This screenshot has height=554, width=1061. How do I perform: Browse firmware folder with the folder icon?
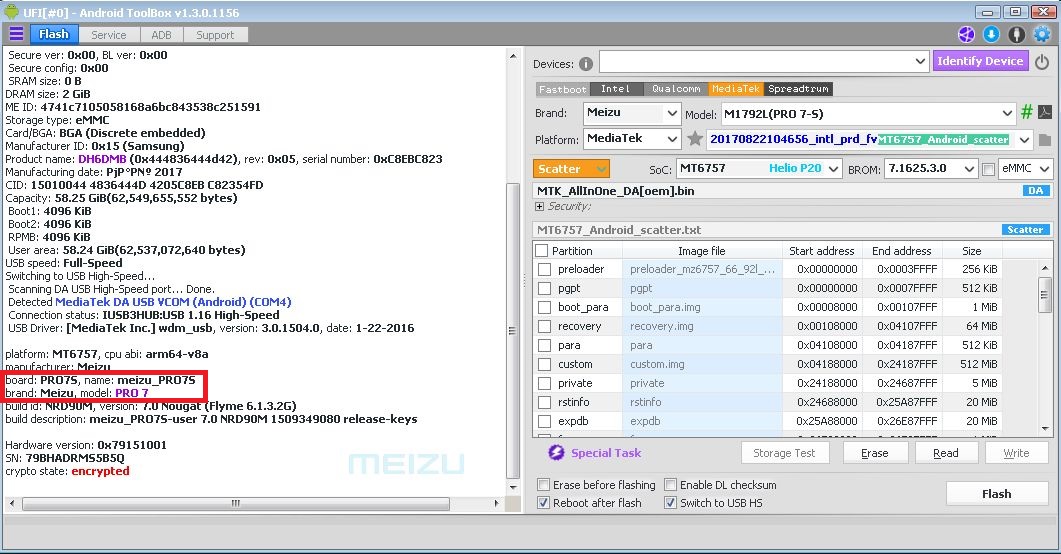[1045, 139]
